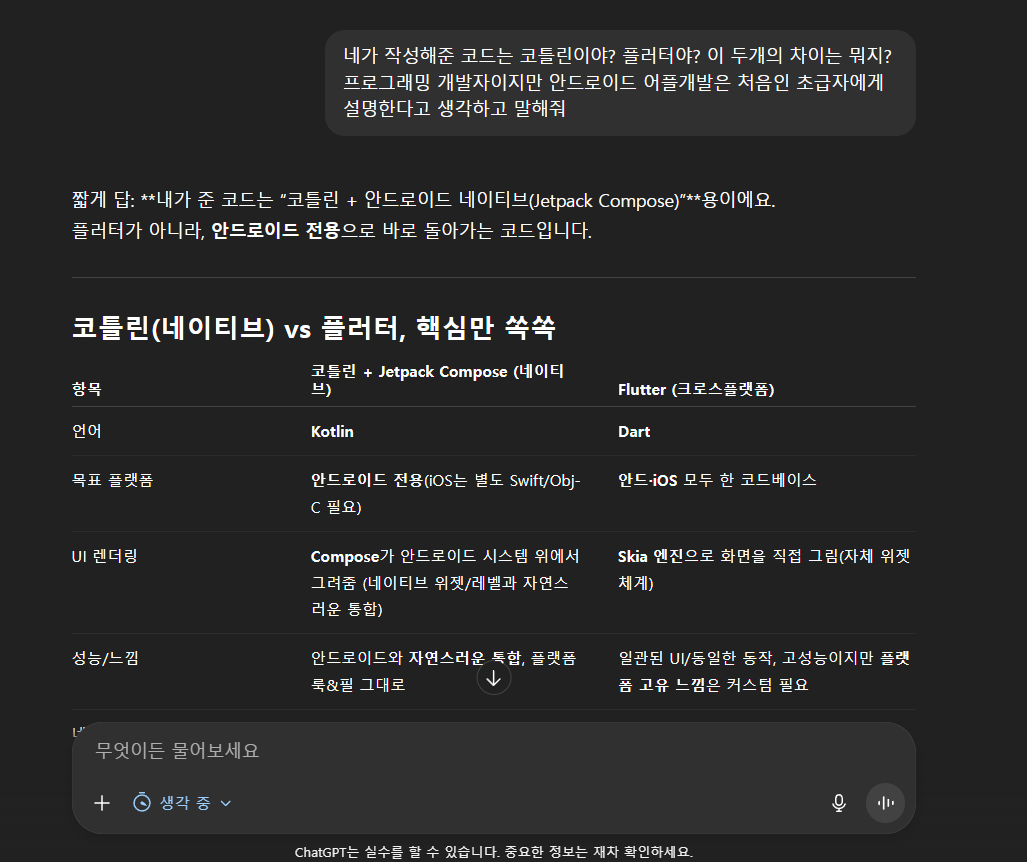Click the UI 렌더링 row label
This screenshot has height=862, width=1027.
(x=105, y=556)
